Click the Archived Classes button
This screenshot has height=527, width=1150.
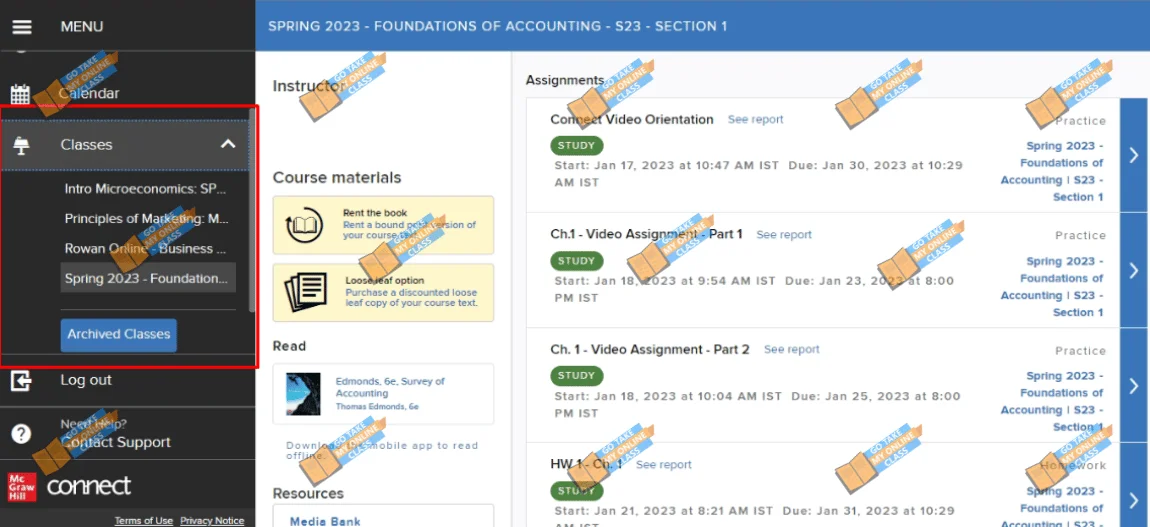click(119, 335)
